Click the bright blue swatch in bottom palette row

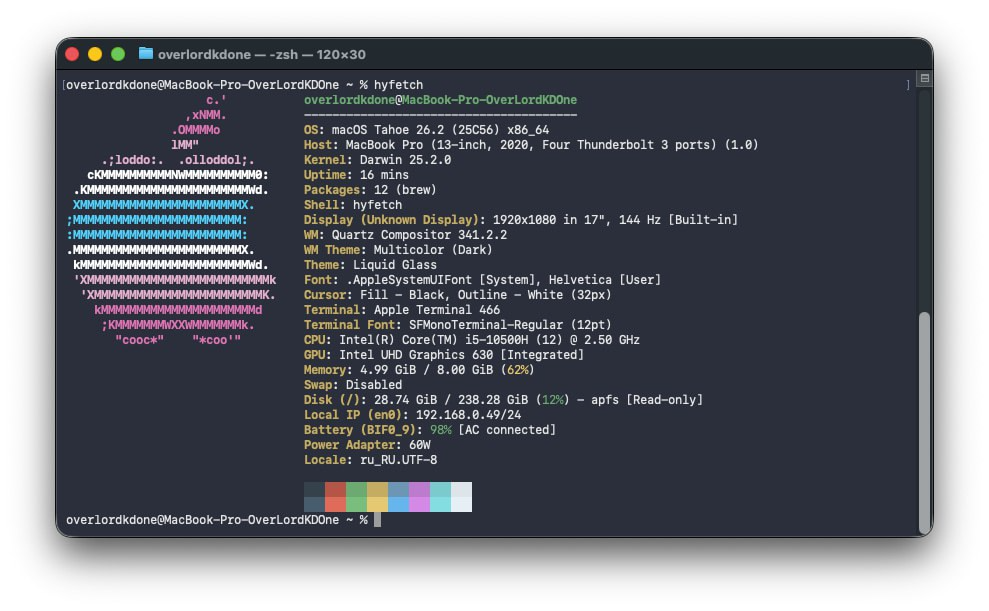click(398, 504)
